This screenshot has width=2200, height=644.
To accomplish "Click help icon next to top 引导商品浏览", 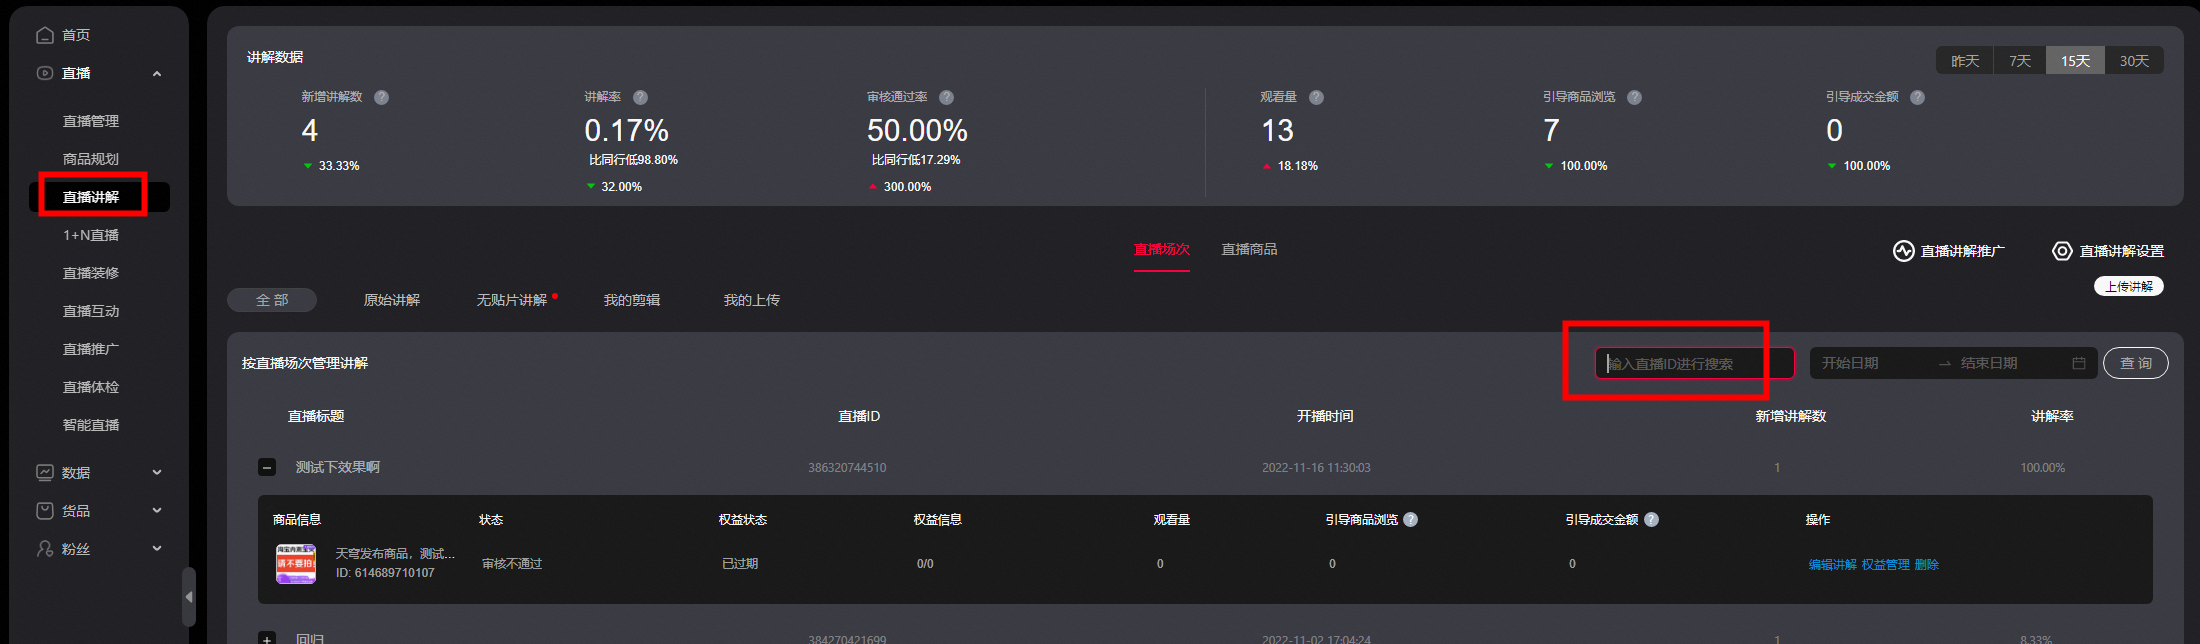I will (1634, 97).
